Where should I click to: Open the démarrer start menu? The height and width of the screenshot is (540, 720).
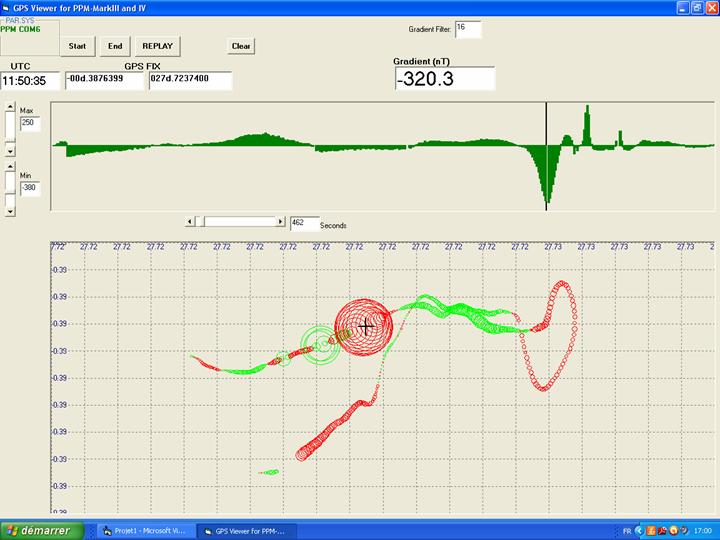pos(38,530)
